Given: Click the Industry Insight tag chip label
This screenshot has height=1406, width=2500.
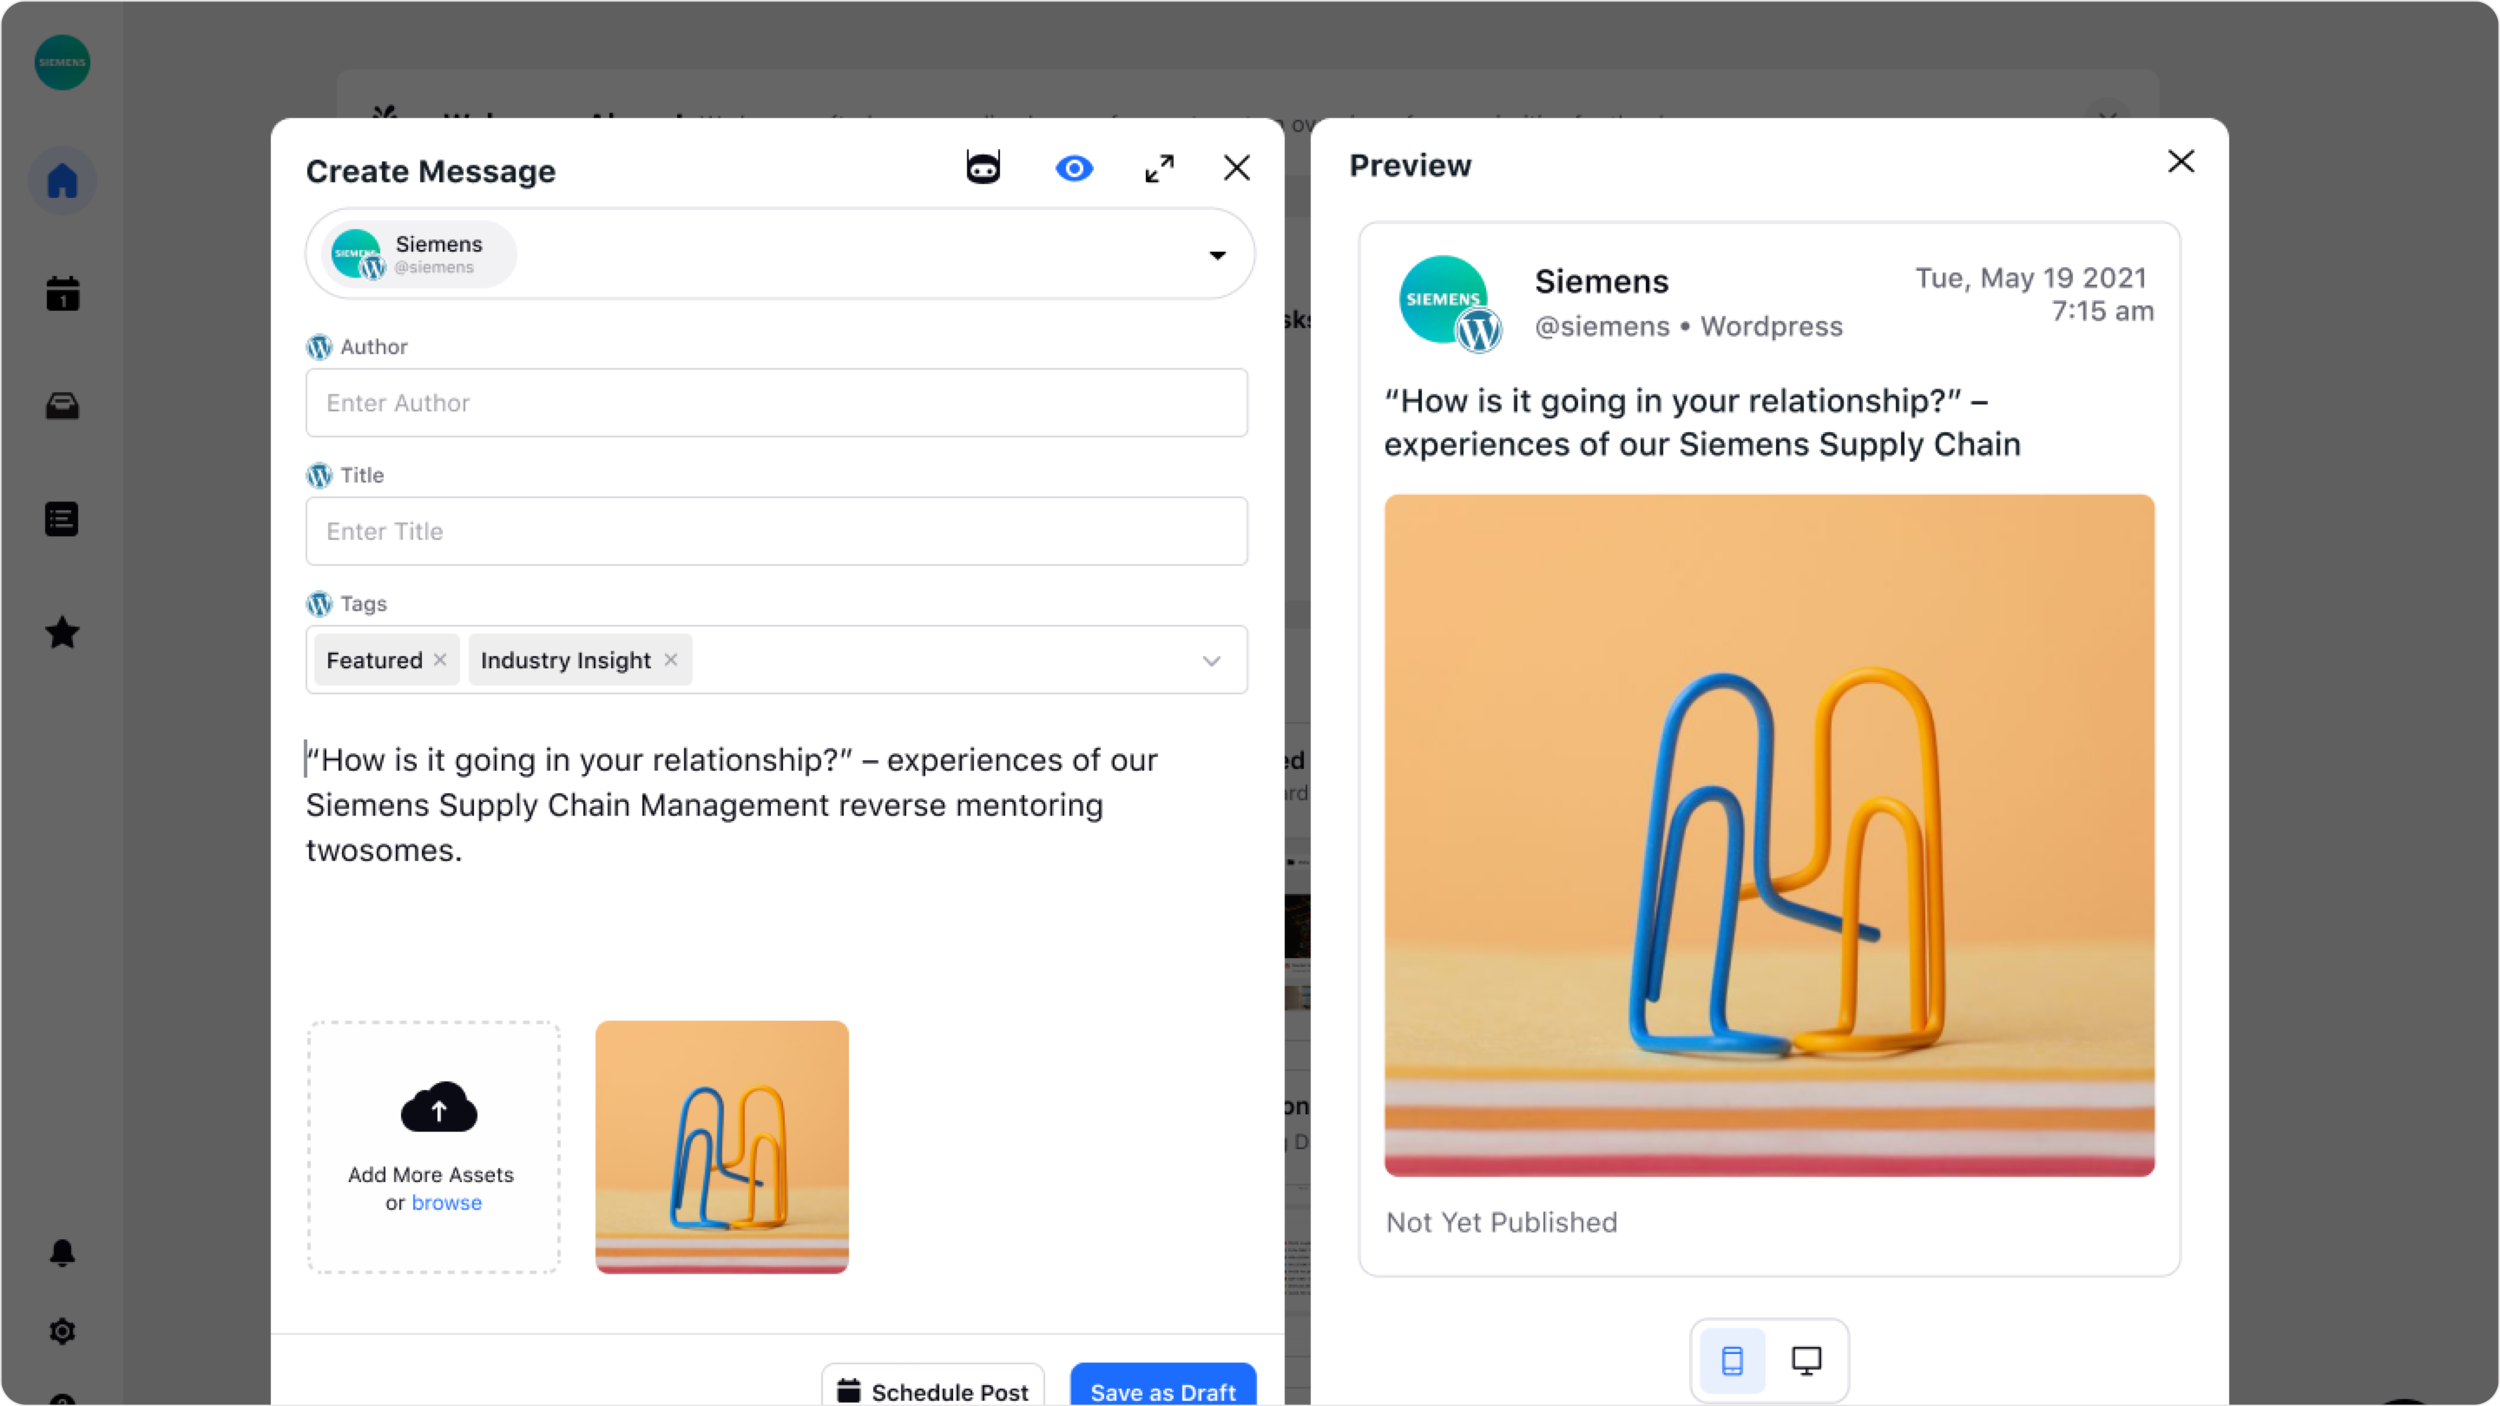Looking at the screenshot, I should click(x=565, y=660).
